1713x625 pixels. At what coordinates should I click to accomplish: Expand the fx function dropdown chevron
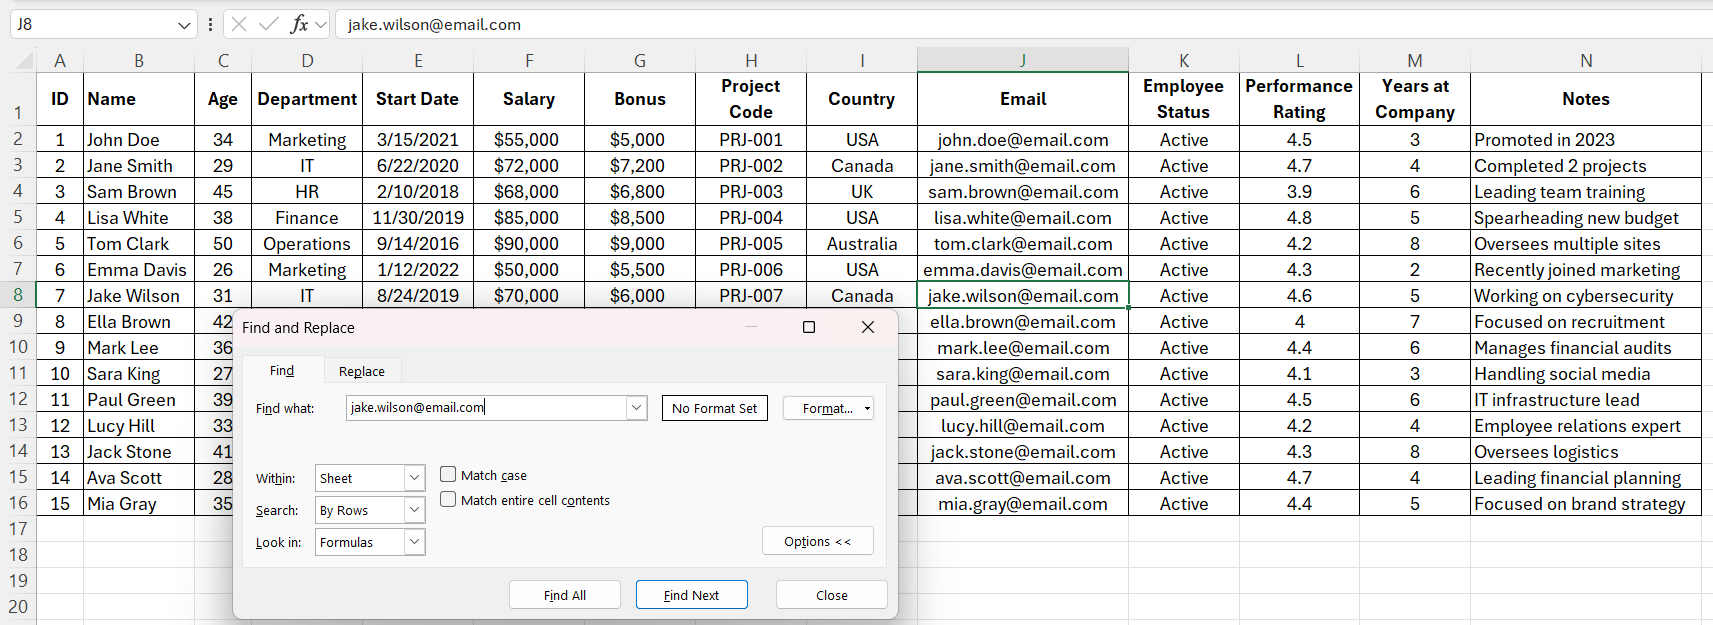(321, 24)
